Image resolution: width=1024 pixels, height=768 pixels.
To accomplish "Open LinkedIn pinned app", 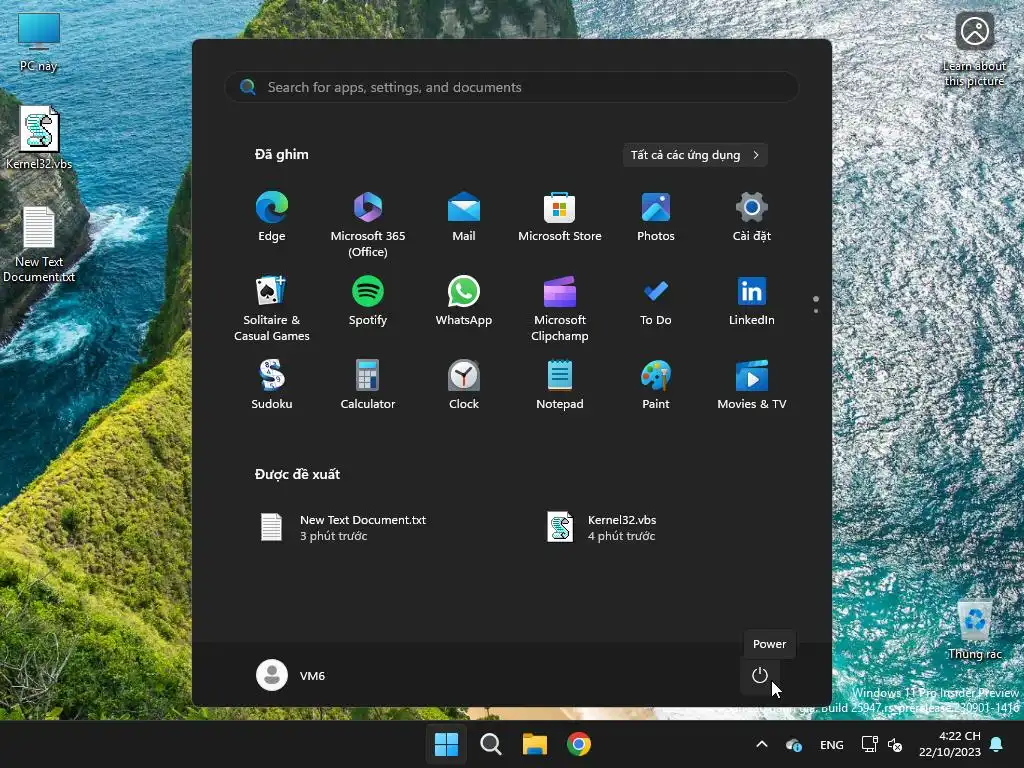I will [752, 301].
